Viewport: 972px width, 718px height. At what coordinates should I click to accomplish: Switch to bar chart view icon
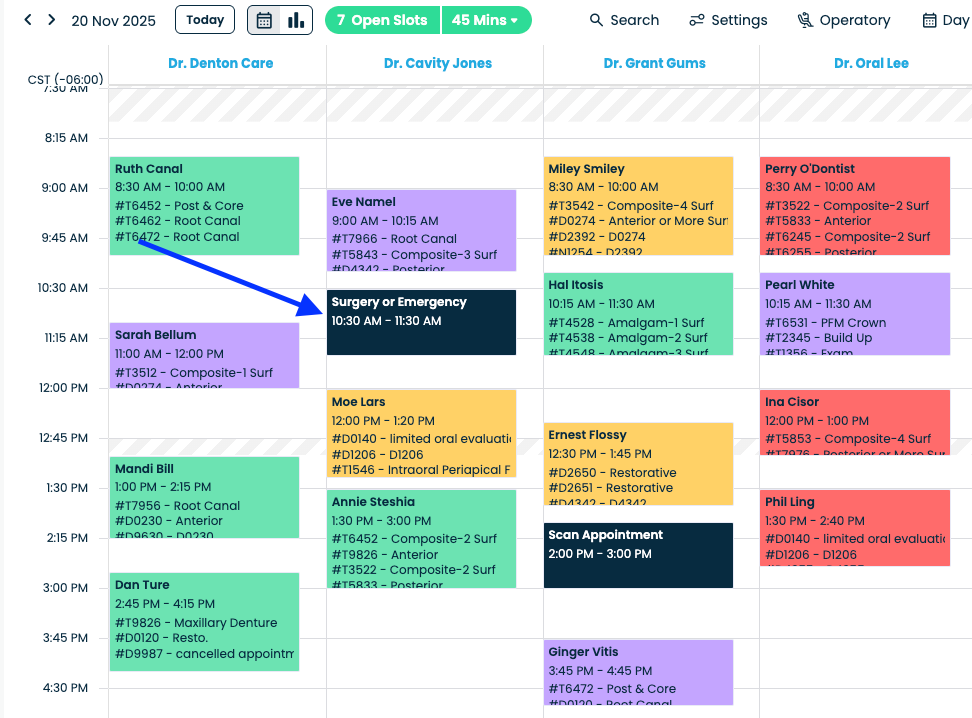(296, 20)
